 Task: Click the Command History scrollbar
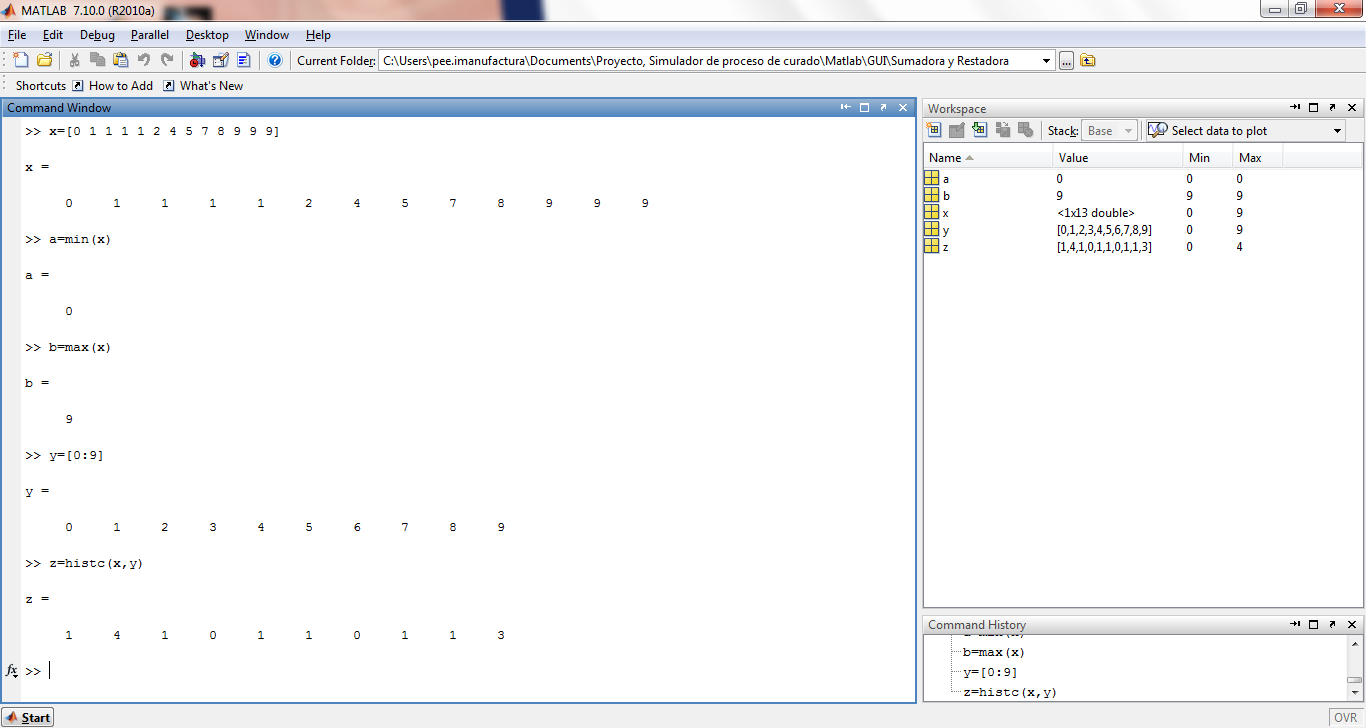point(1354,667)
